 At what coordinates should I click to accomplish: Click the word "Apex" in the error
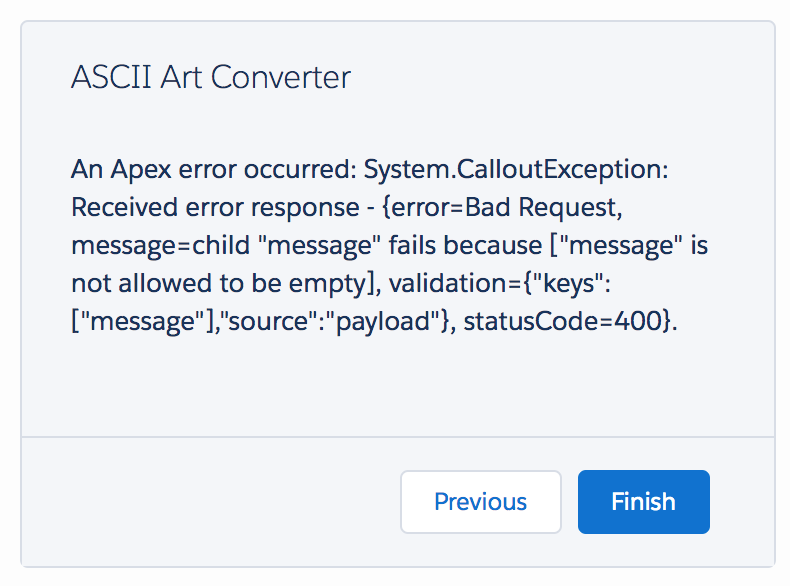(x=136, y=170)
